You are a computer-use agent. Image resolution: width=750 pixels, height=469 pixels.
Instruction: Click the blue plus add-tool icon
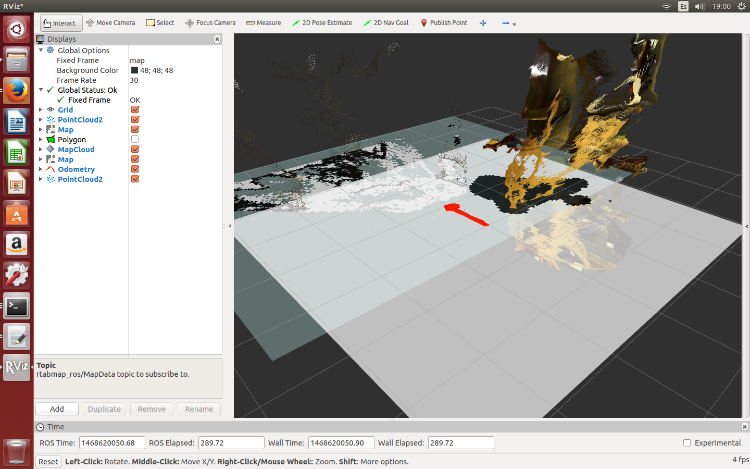click(484, 22)
